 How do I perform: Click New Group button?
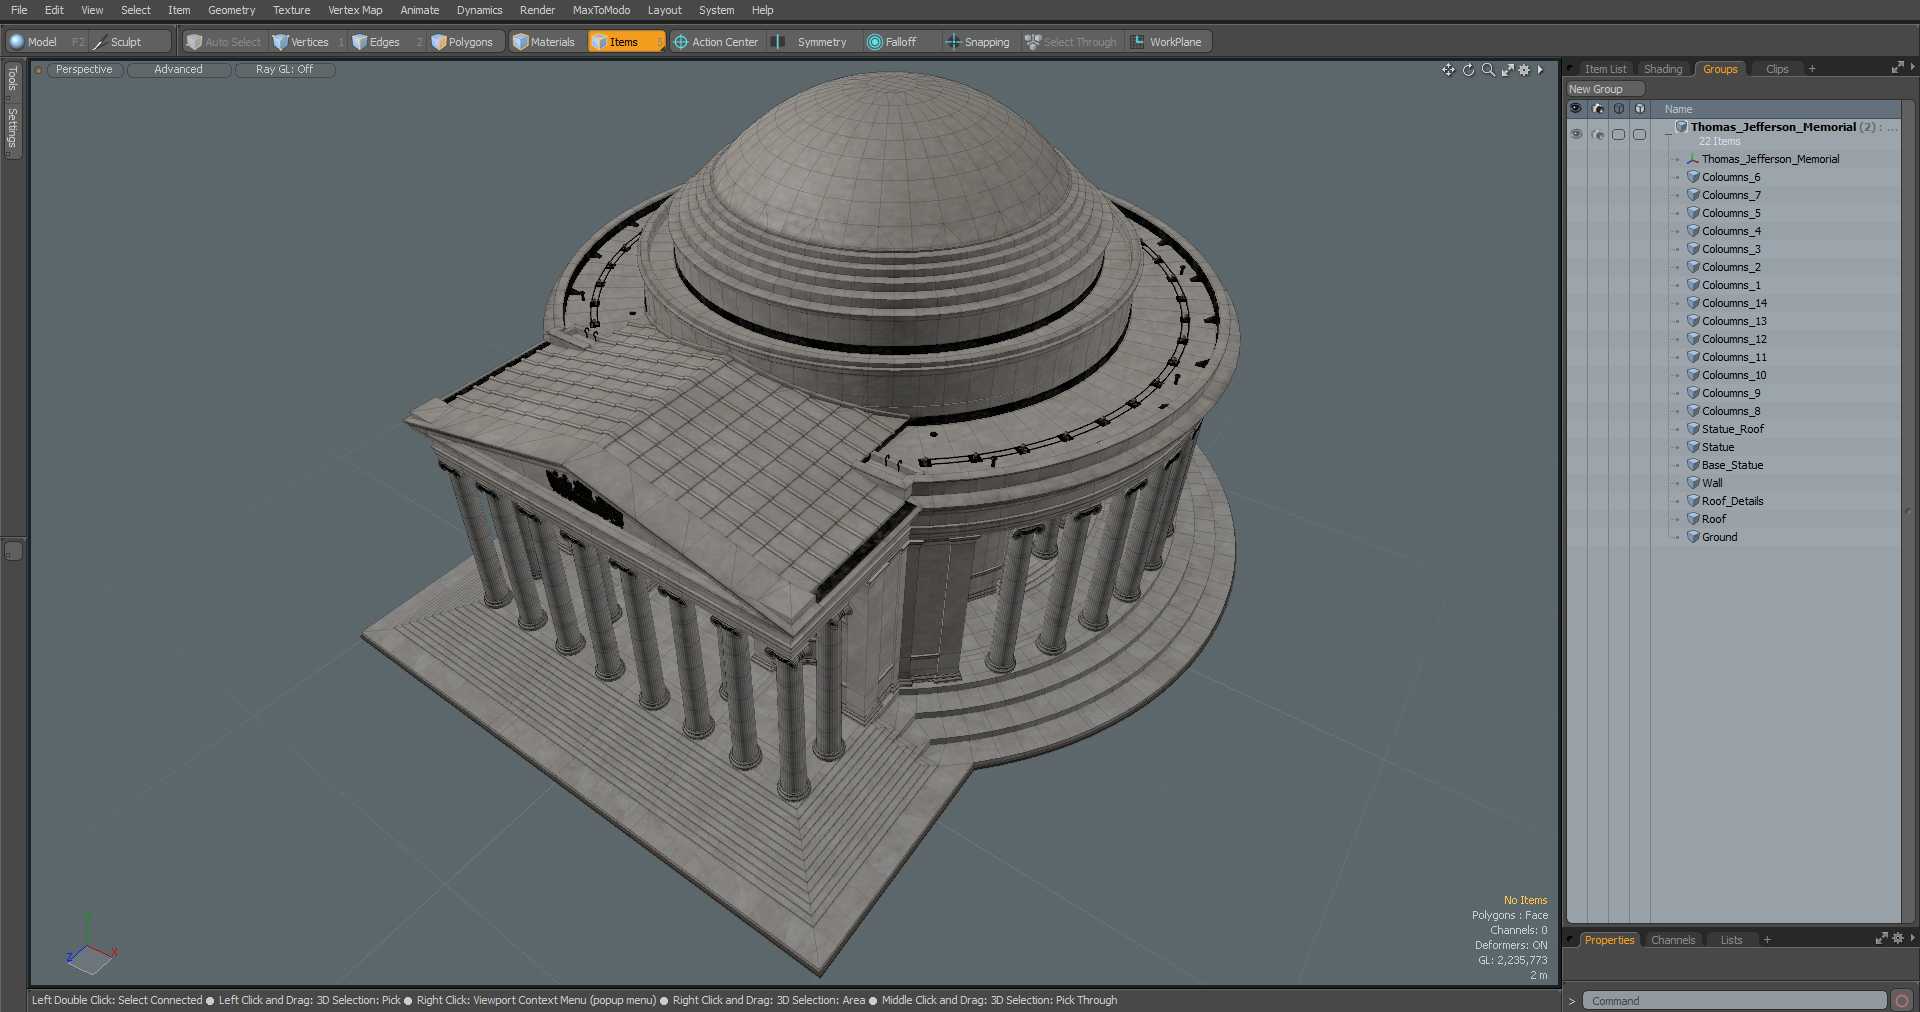click(1604, 89)
